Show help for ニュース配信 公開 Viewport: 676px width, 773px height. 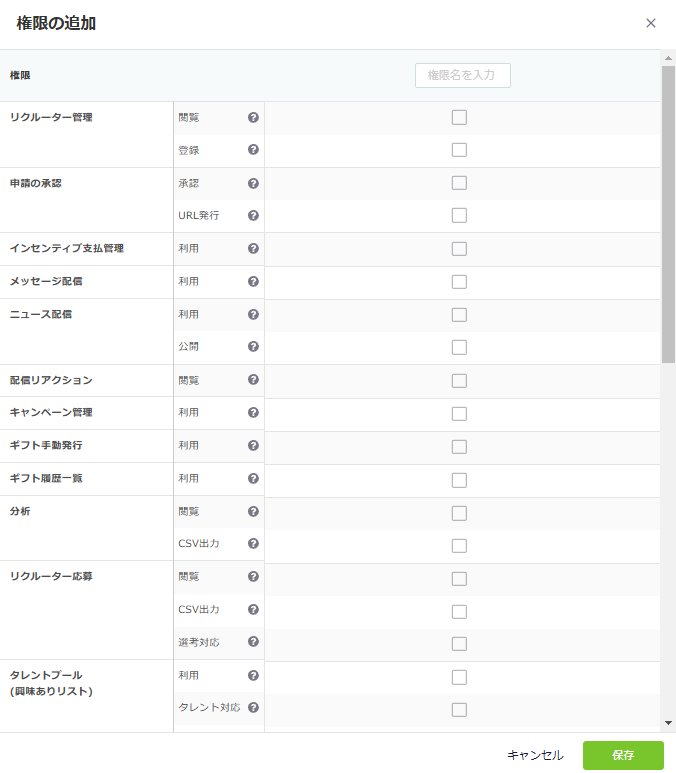(253, 346)
